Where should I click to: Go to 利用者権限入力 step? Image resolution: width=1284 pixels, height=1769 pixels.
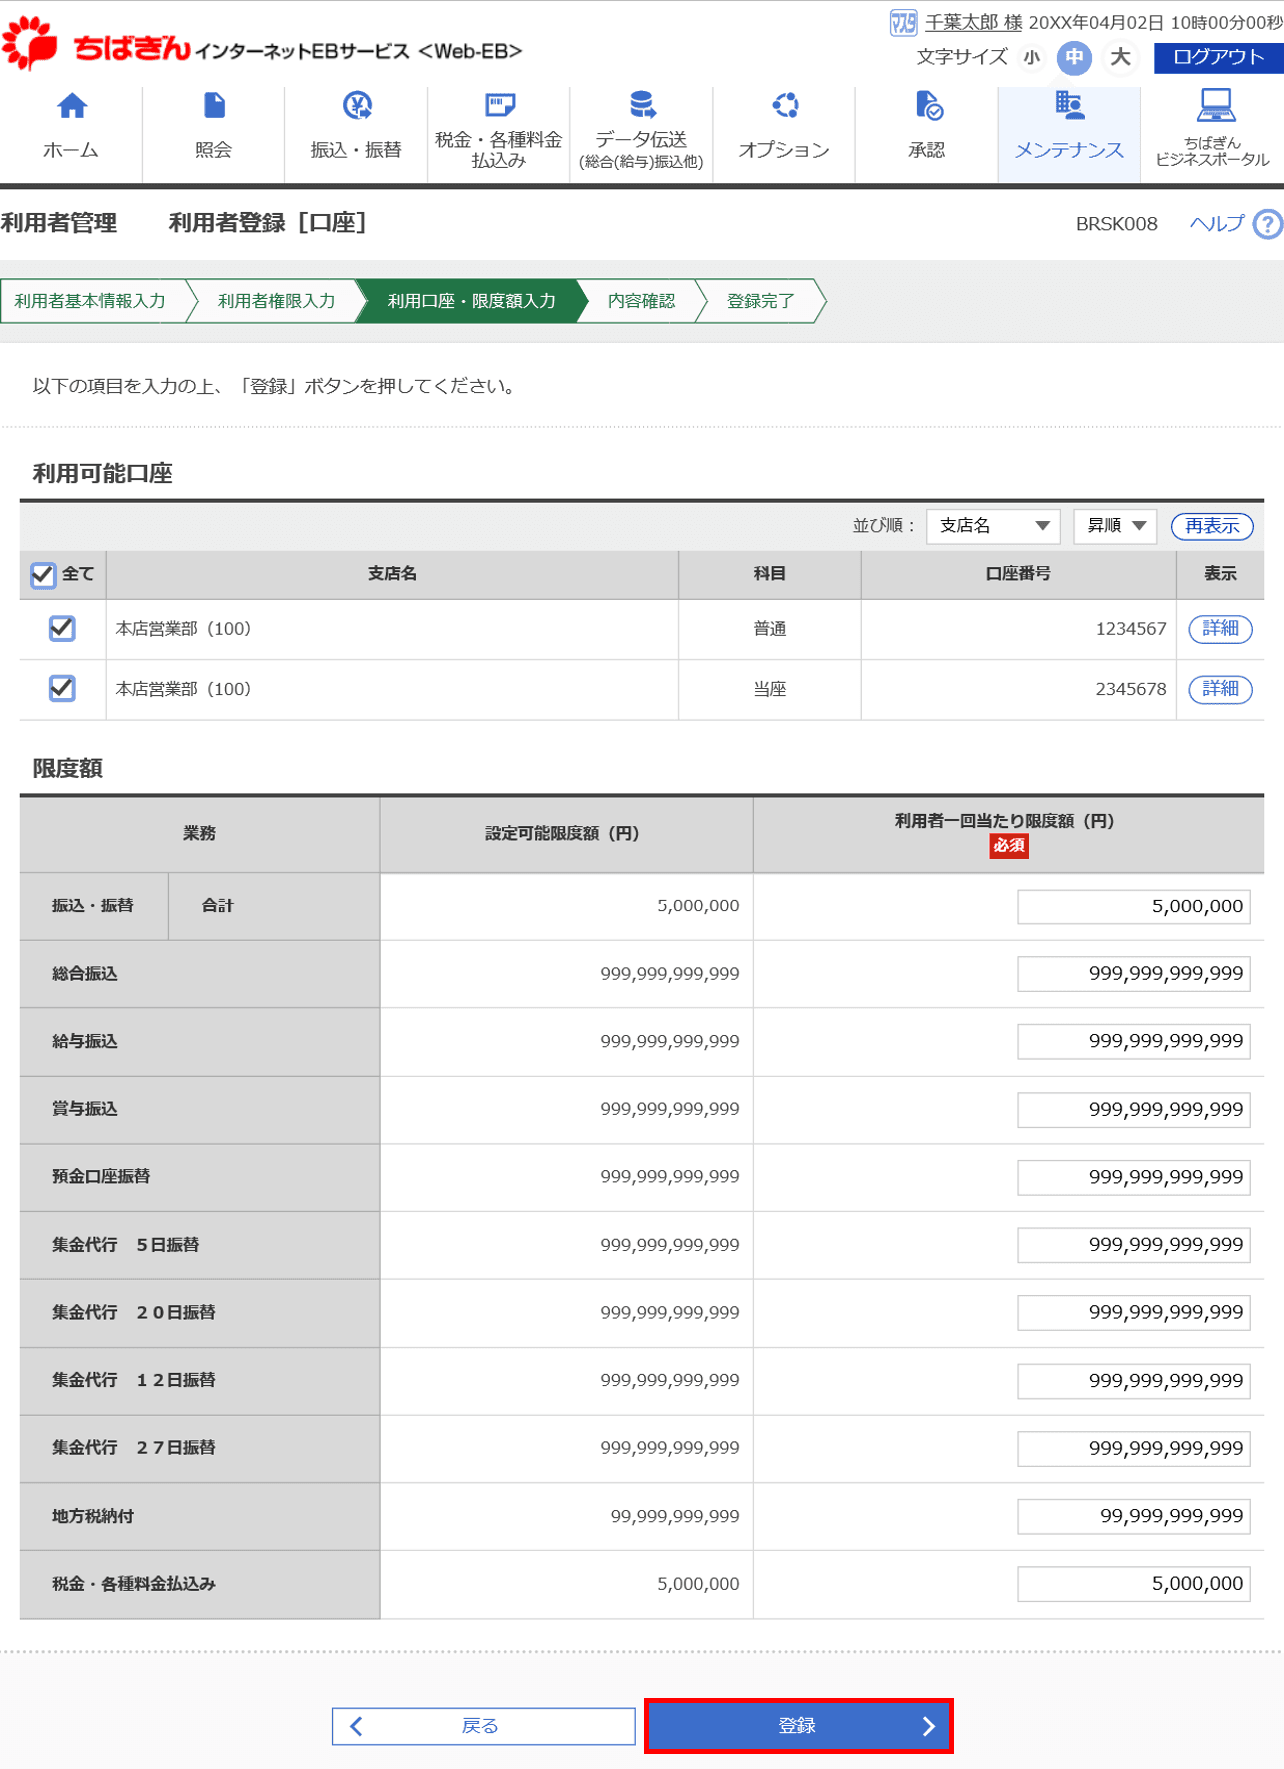click(276, 301)
